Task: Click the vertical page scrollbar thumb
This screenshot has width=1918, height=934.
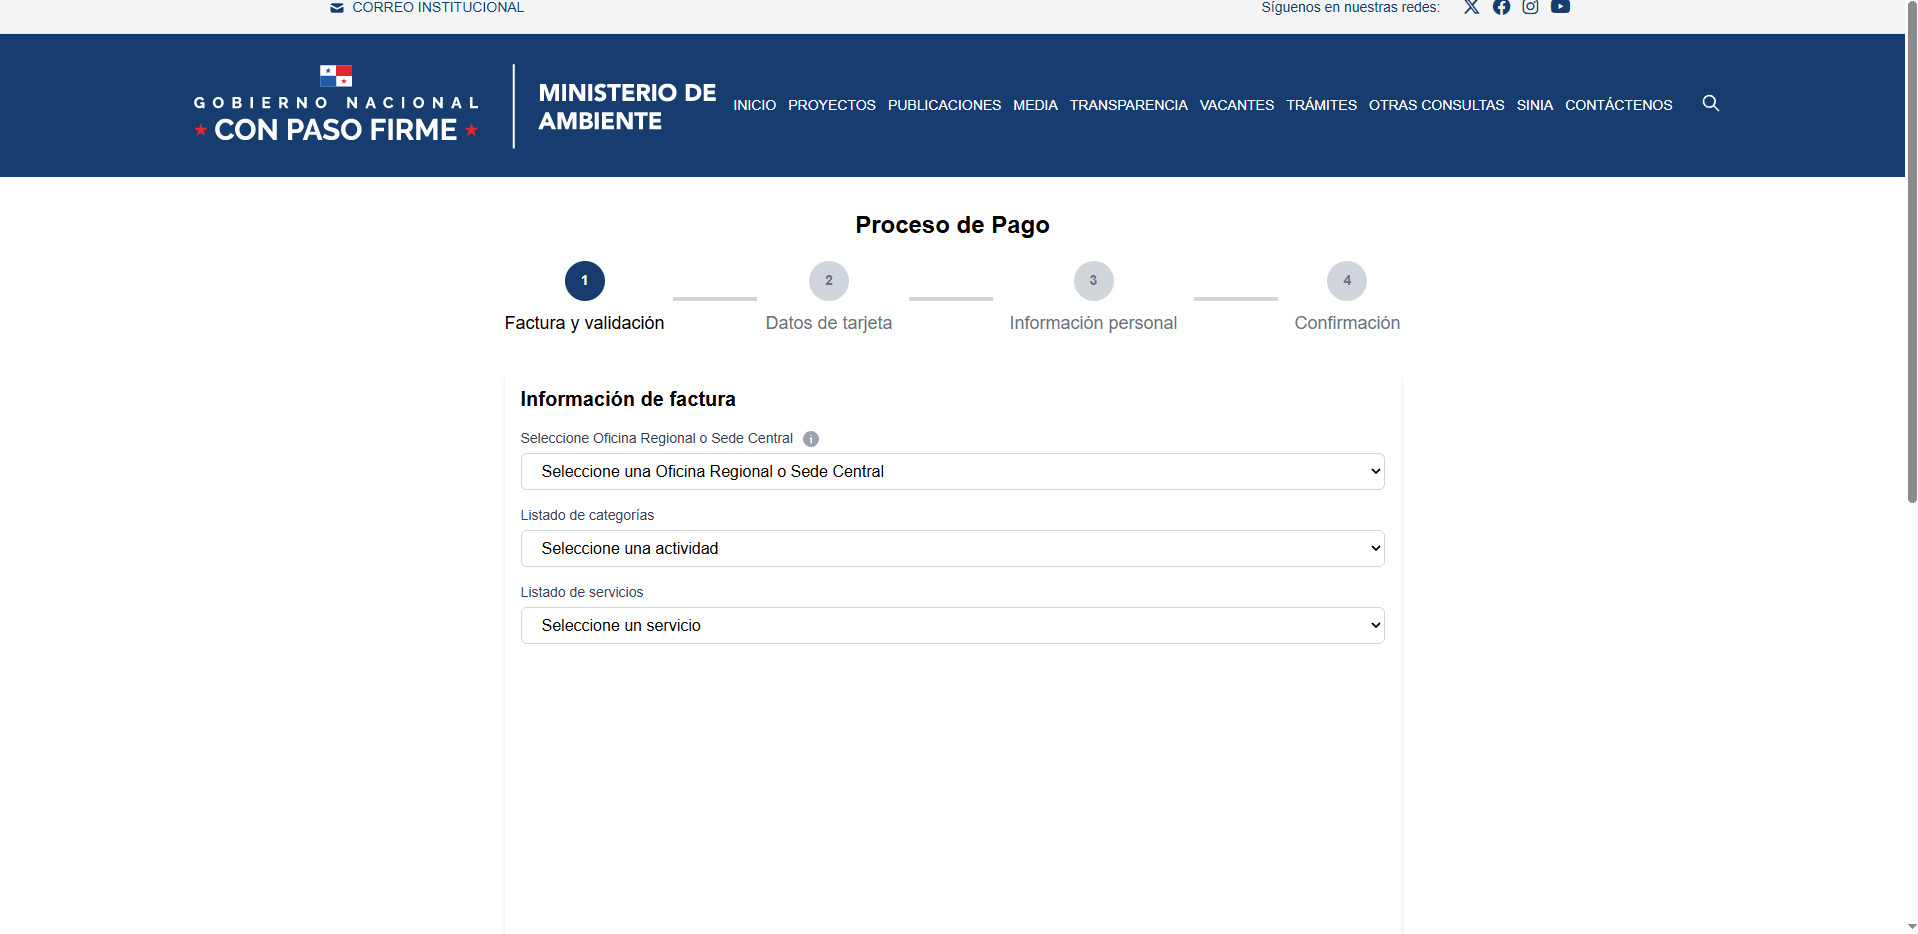Action: pyautogui.click(x=1911, y=250)
